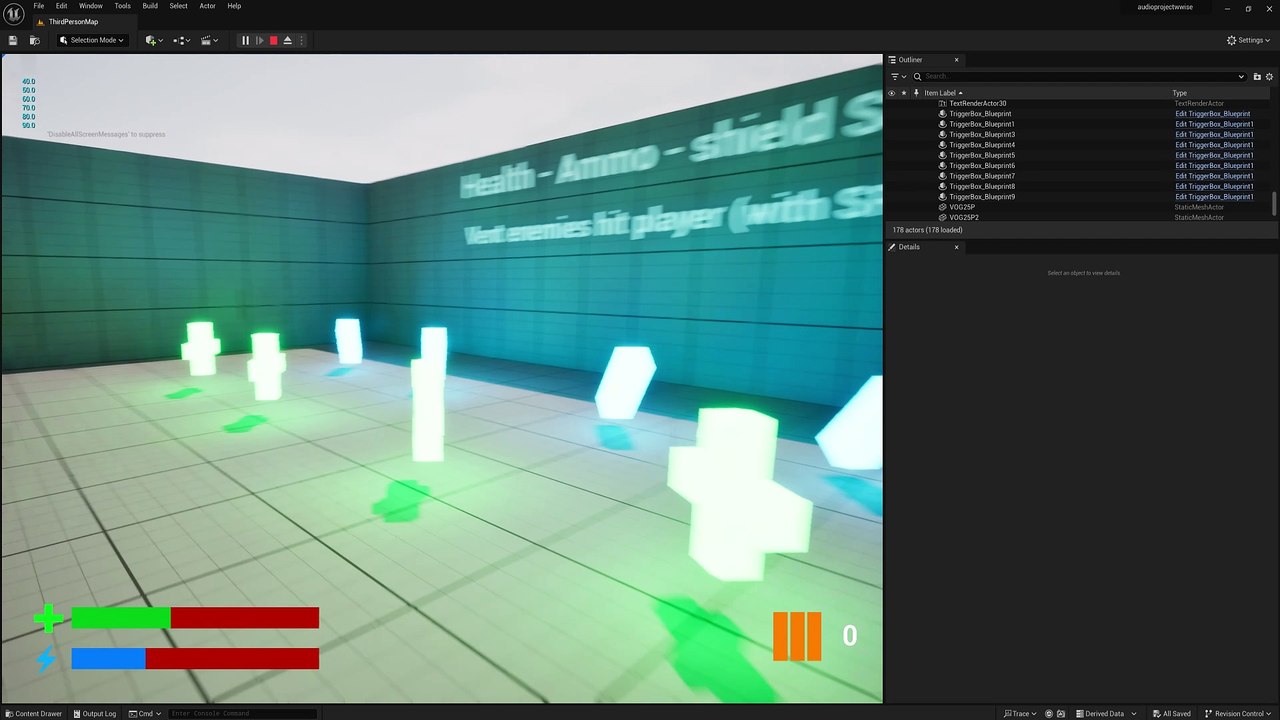Close the Outliner panel tab
The image size is (1280, 720).
pos(956,60)
